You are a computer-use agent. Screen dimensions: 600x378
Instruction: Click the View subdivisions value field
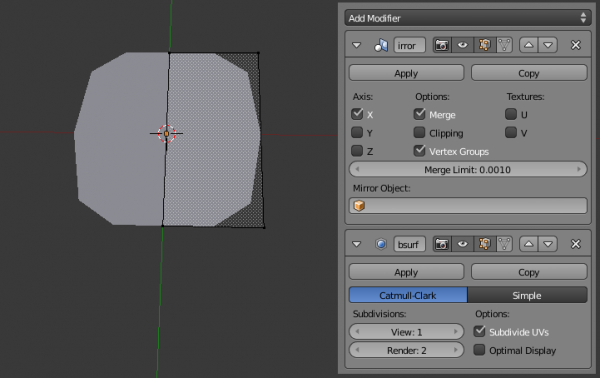point(406,332)
